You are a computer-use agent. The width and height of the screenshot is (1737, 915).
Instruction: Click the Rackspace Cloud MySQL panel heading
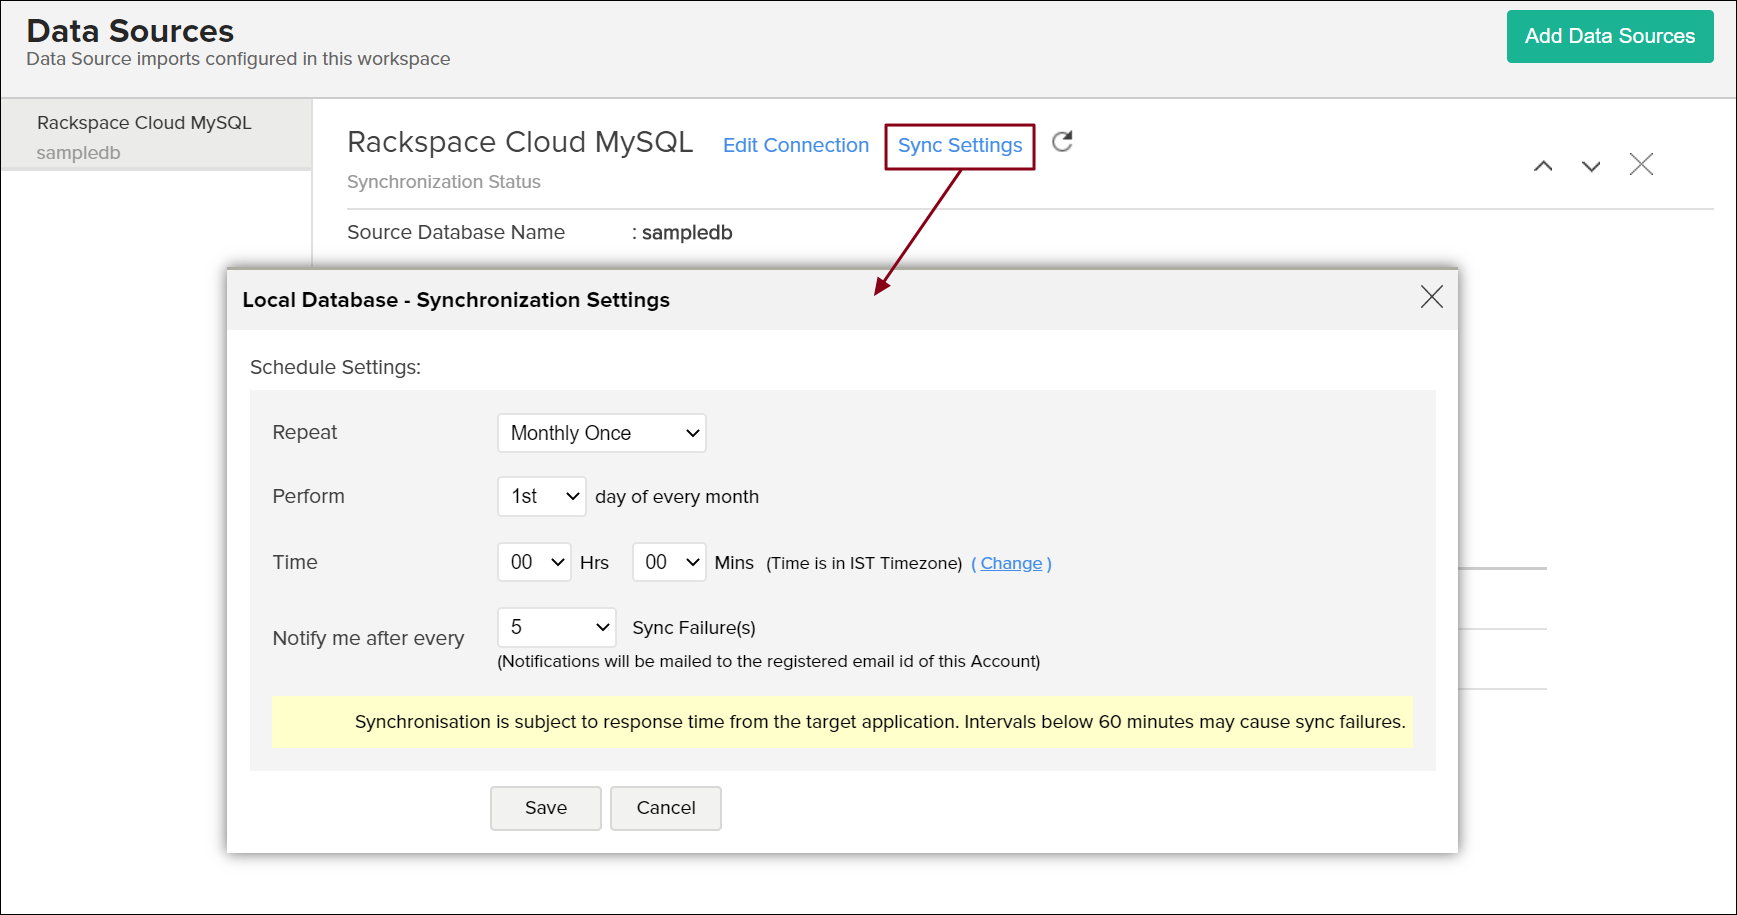(520, 142)
